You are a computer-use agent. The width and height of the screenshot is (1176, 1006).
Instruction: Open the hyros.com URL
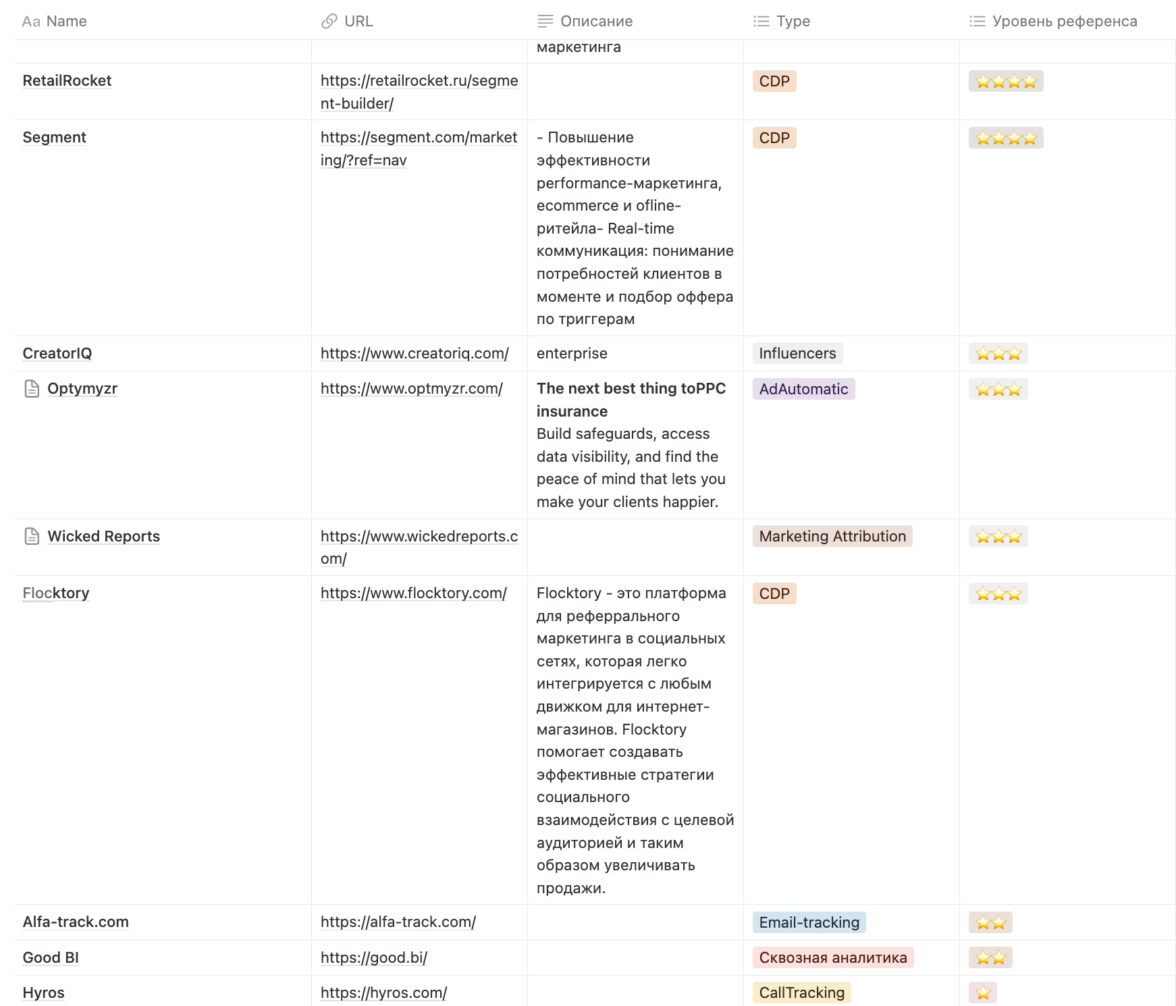pos(383,993)
